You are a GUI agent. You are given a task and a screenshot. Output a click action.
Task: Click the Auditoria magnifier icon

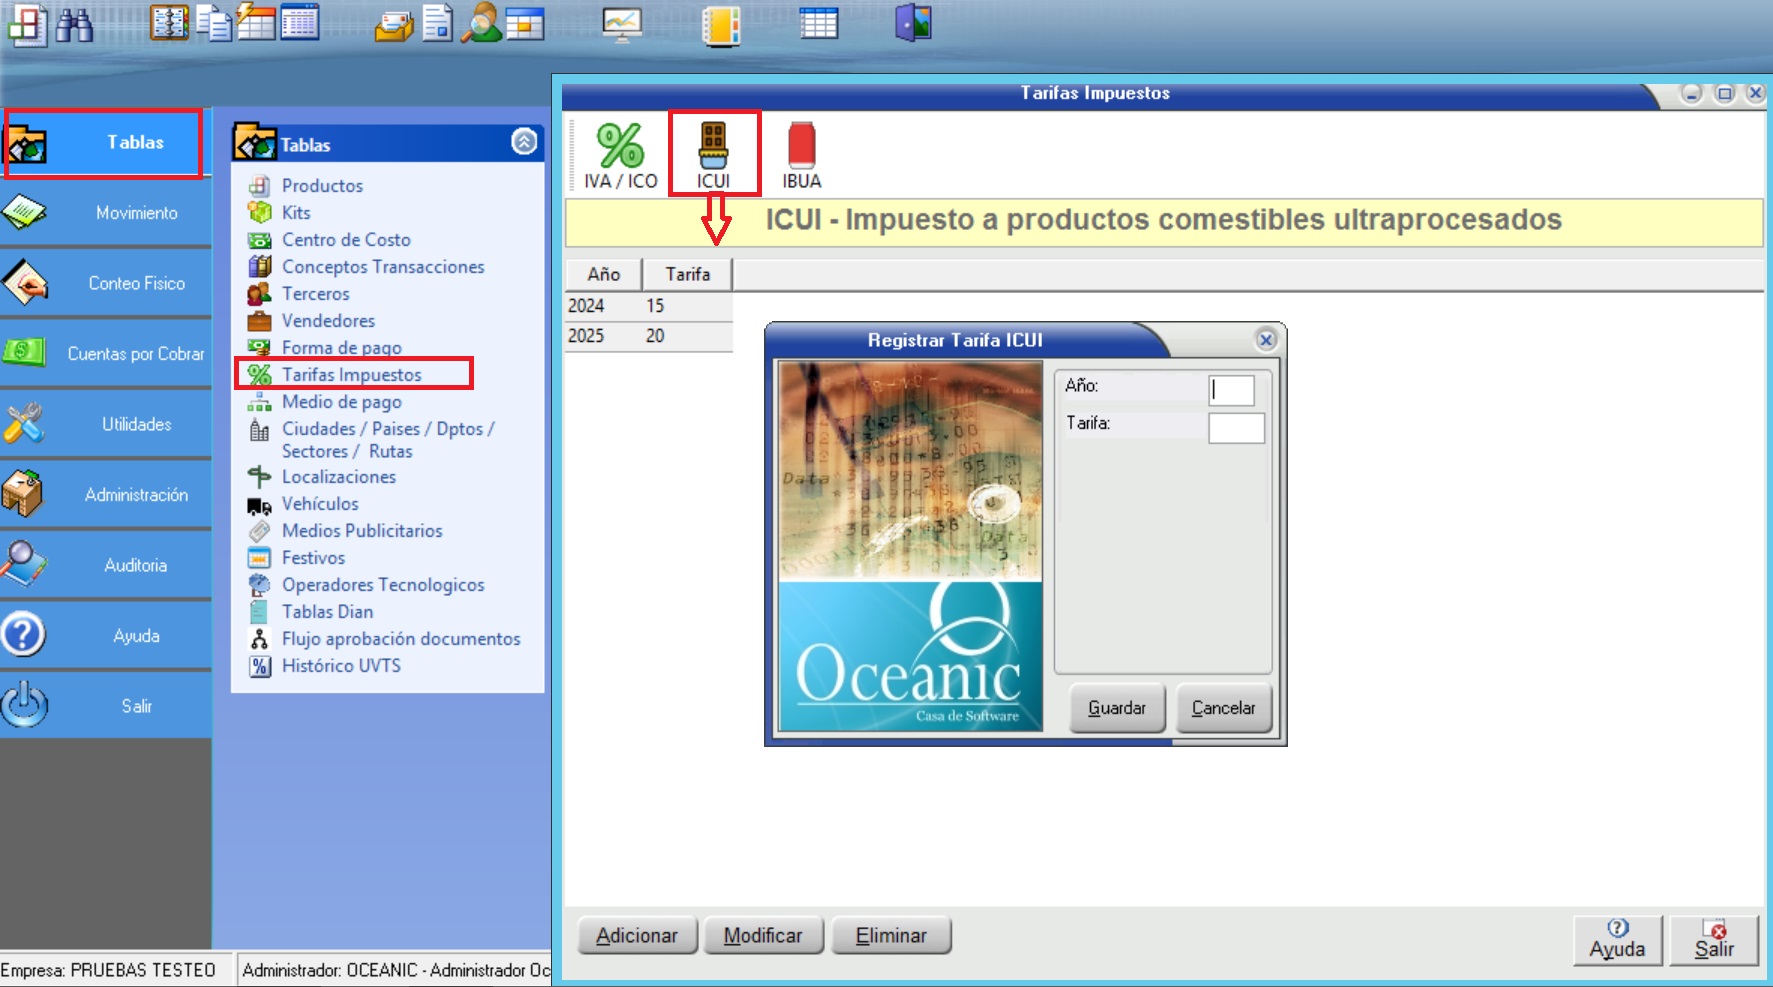[x=25, y=564]
